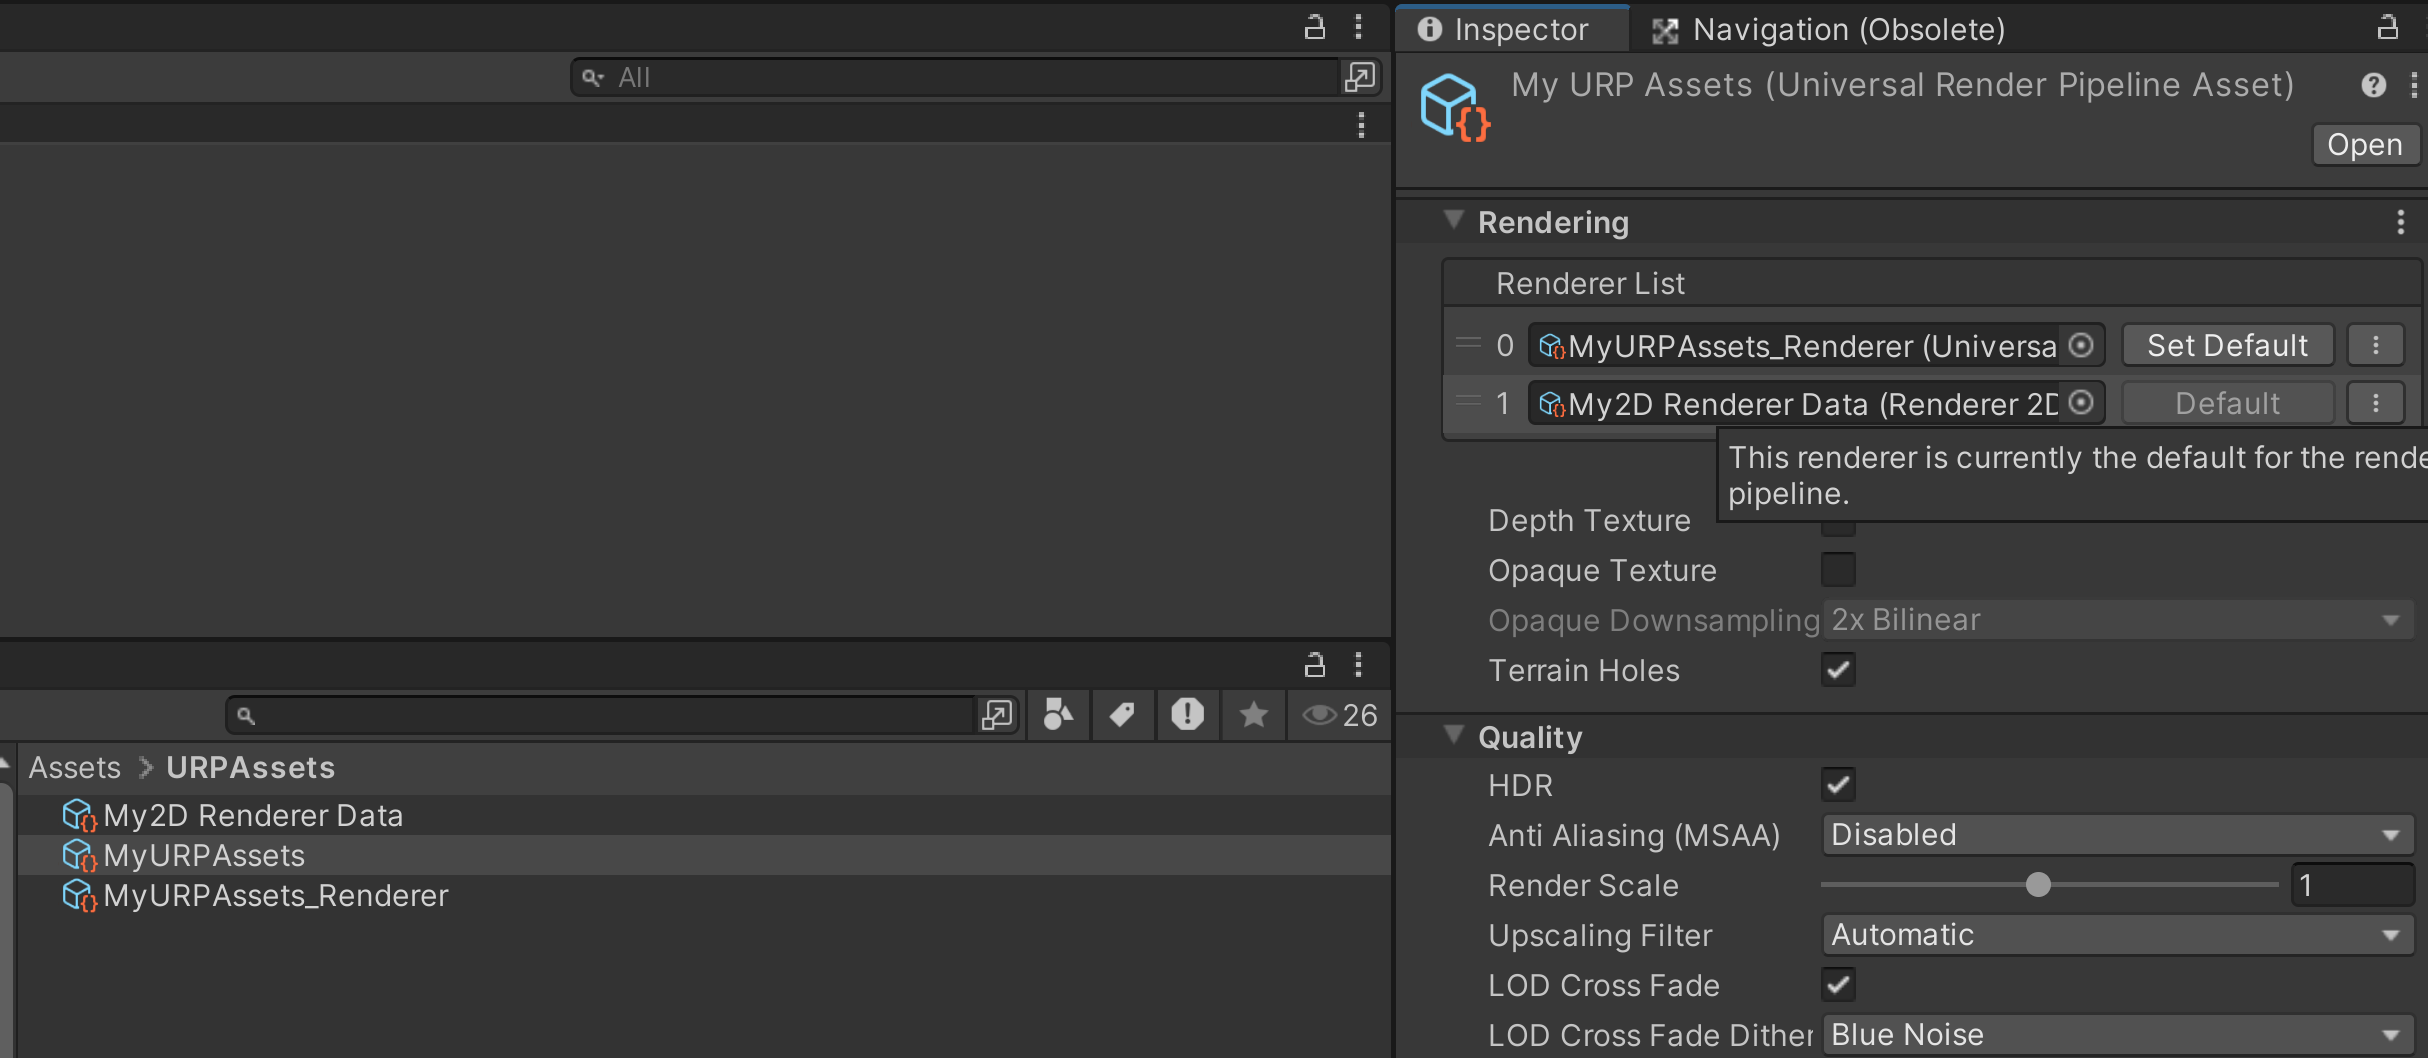Open search-in-window icon beside Project search
The height and width of the screenshot is (1058, 2428).
[997, 715]
